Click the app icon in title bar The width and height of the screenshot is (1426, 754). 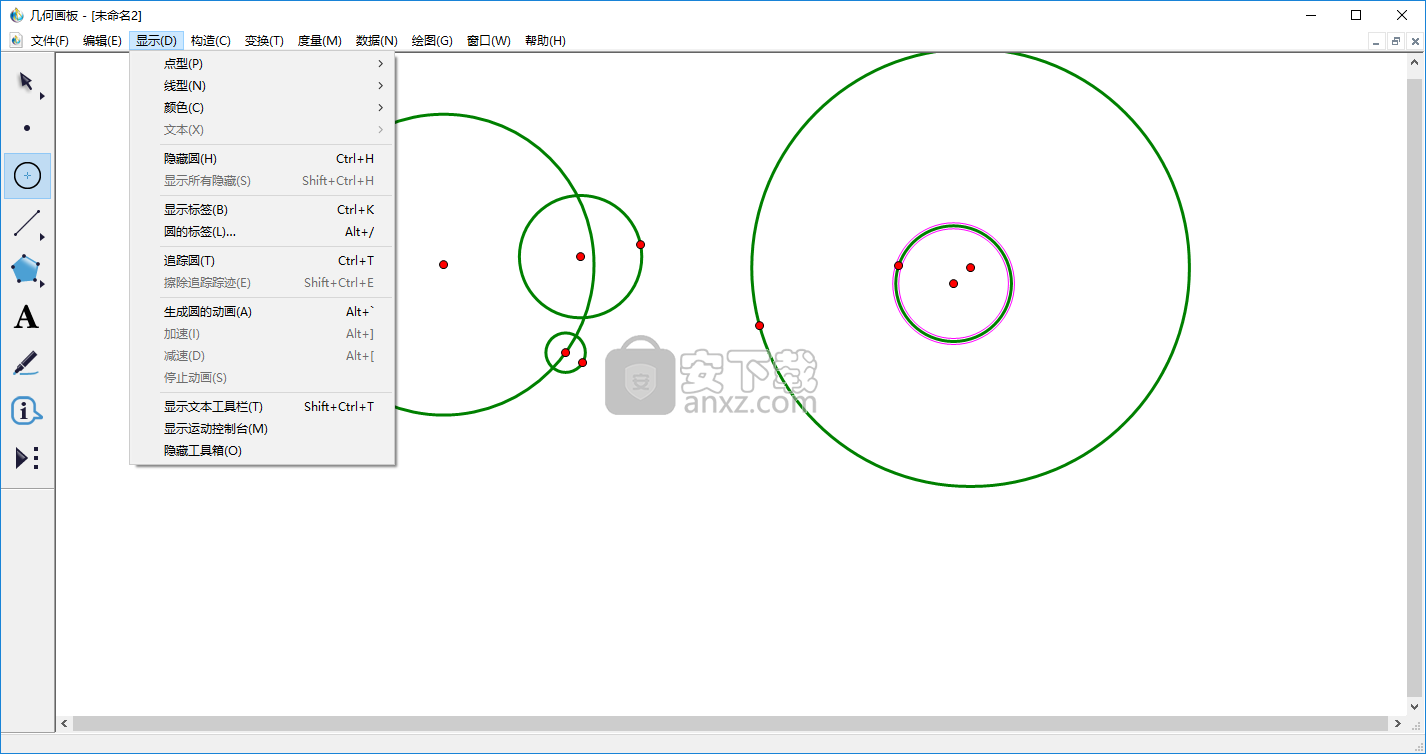click(16, 15)
